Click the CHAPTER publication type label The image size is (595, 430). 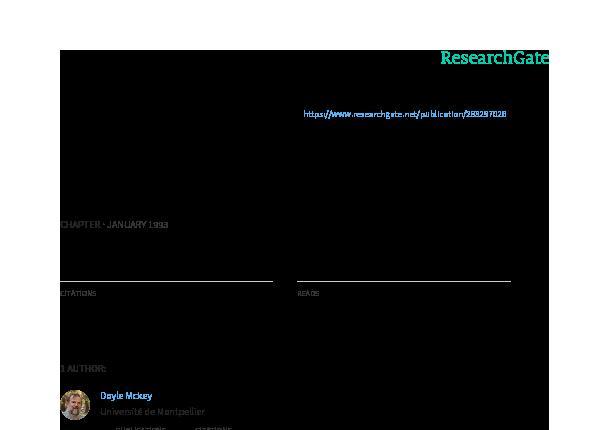[x=80, y=225]
